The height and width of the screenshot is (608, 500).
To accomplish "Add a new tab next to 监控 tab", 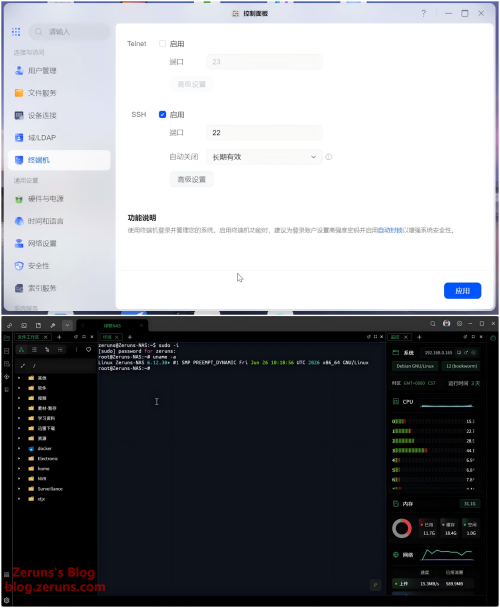I will [419, 337].
